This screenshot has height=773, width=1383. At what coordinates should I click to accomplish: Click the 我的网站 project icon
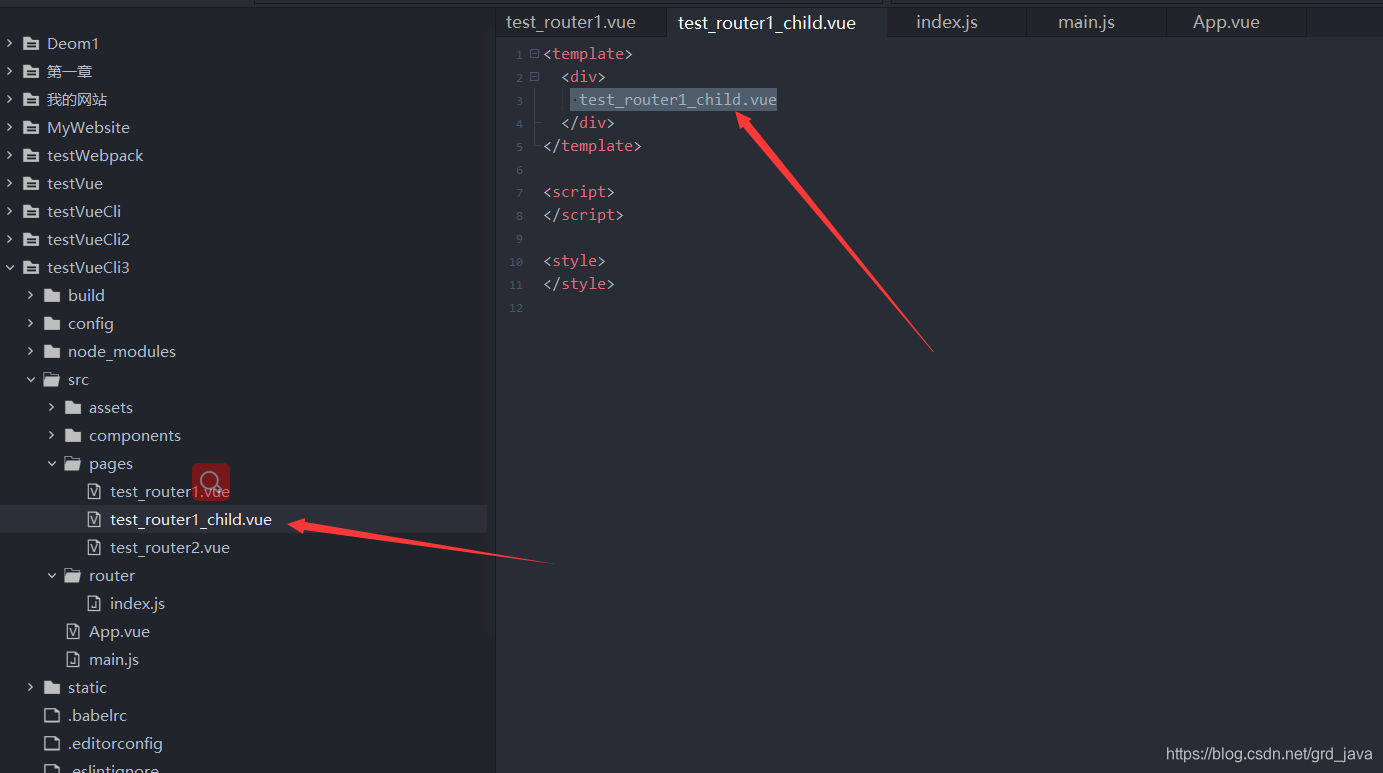[x=31, y=99]
